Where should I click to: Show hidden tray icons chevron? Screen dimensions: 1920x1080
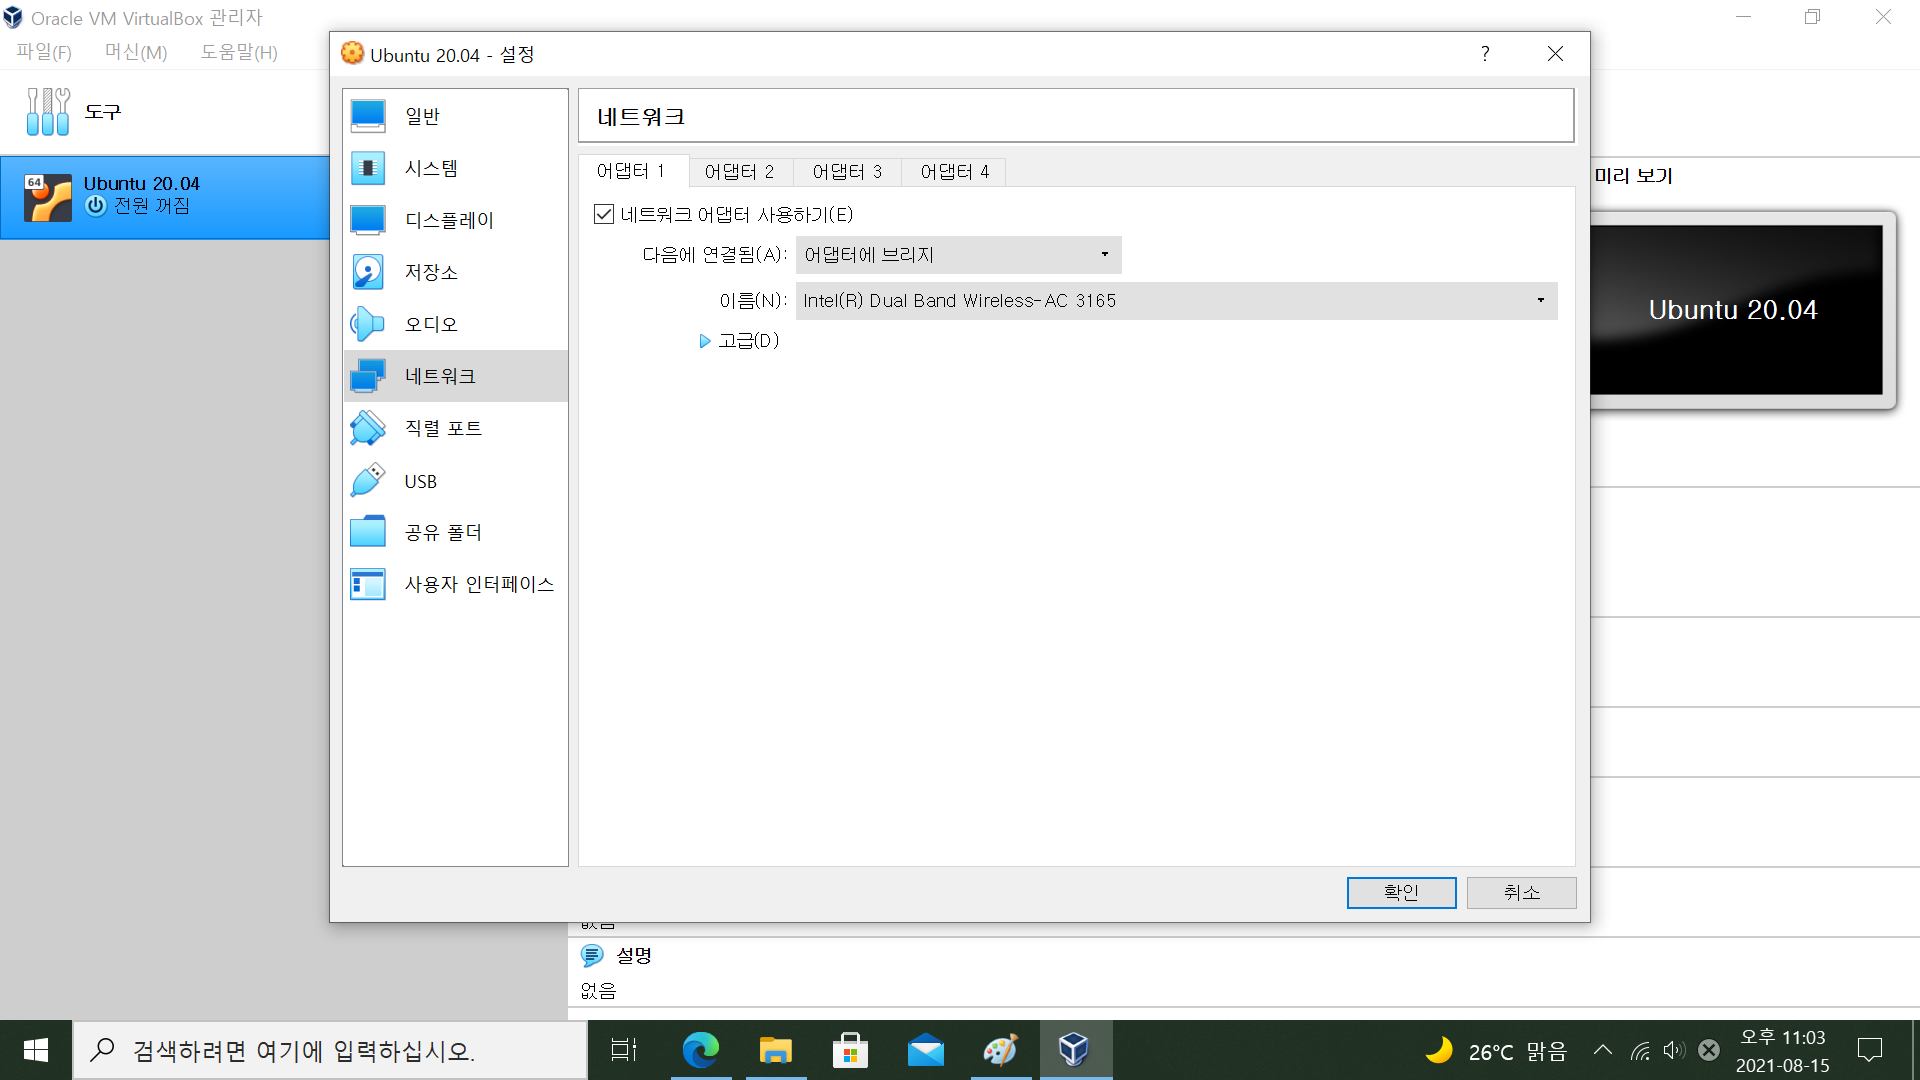click(x=1603, y=1050)
